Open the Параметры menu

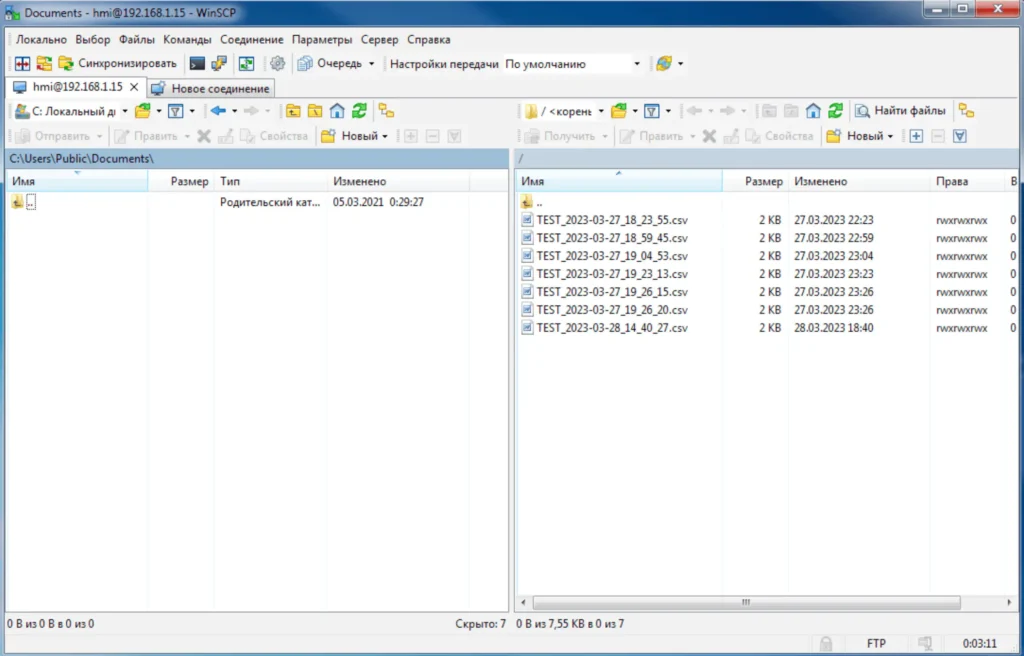pos(322,39)
